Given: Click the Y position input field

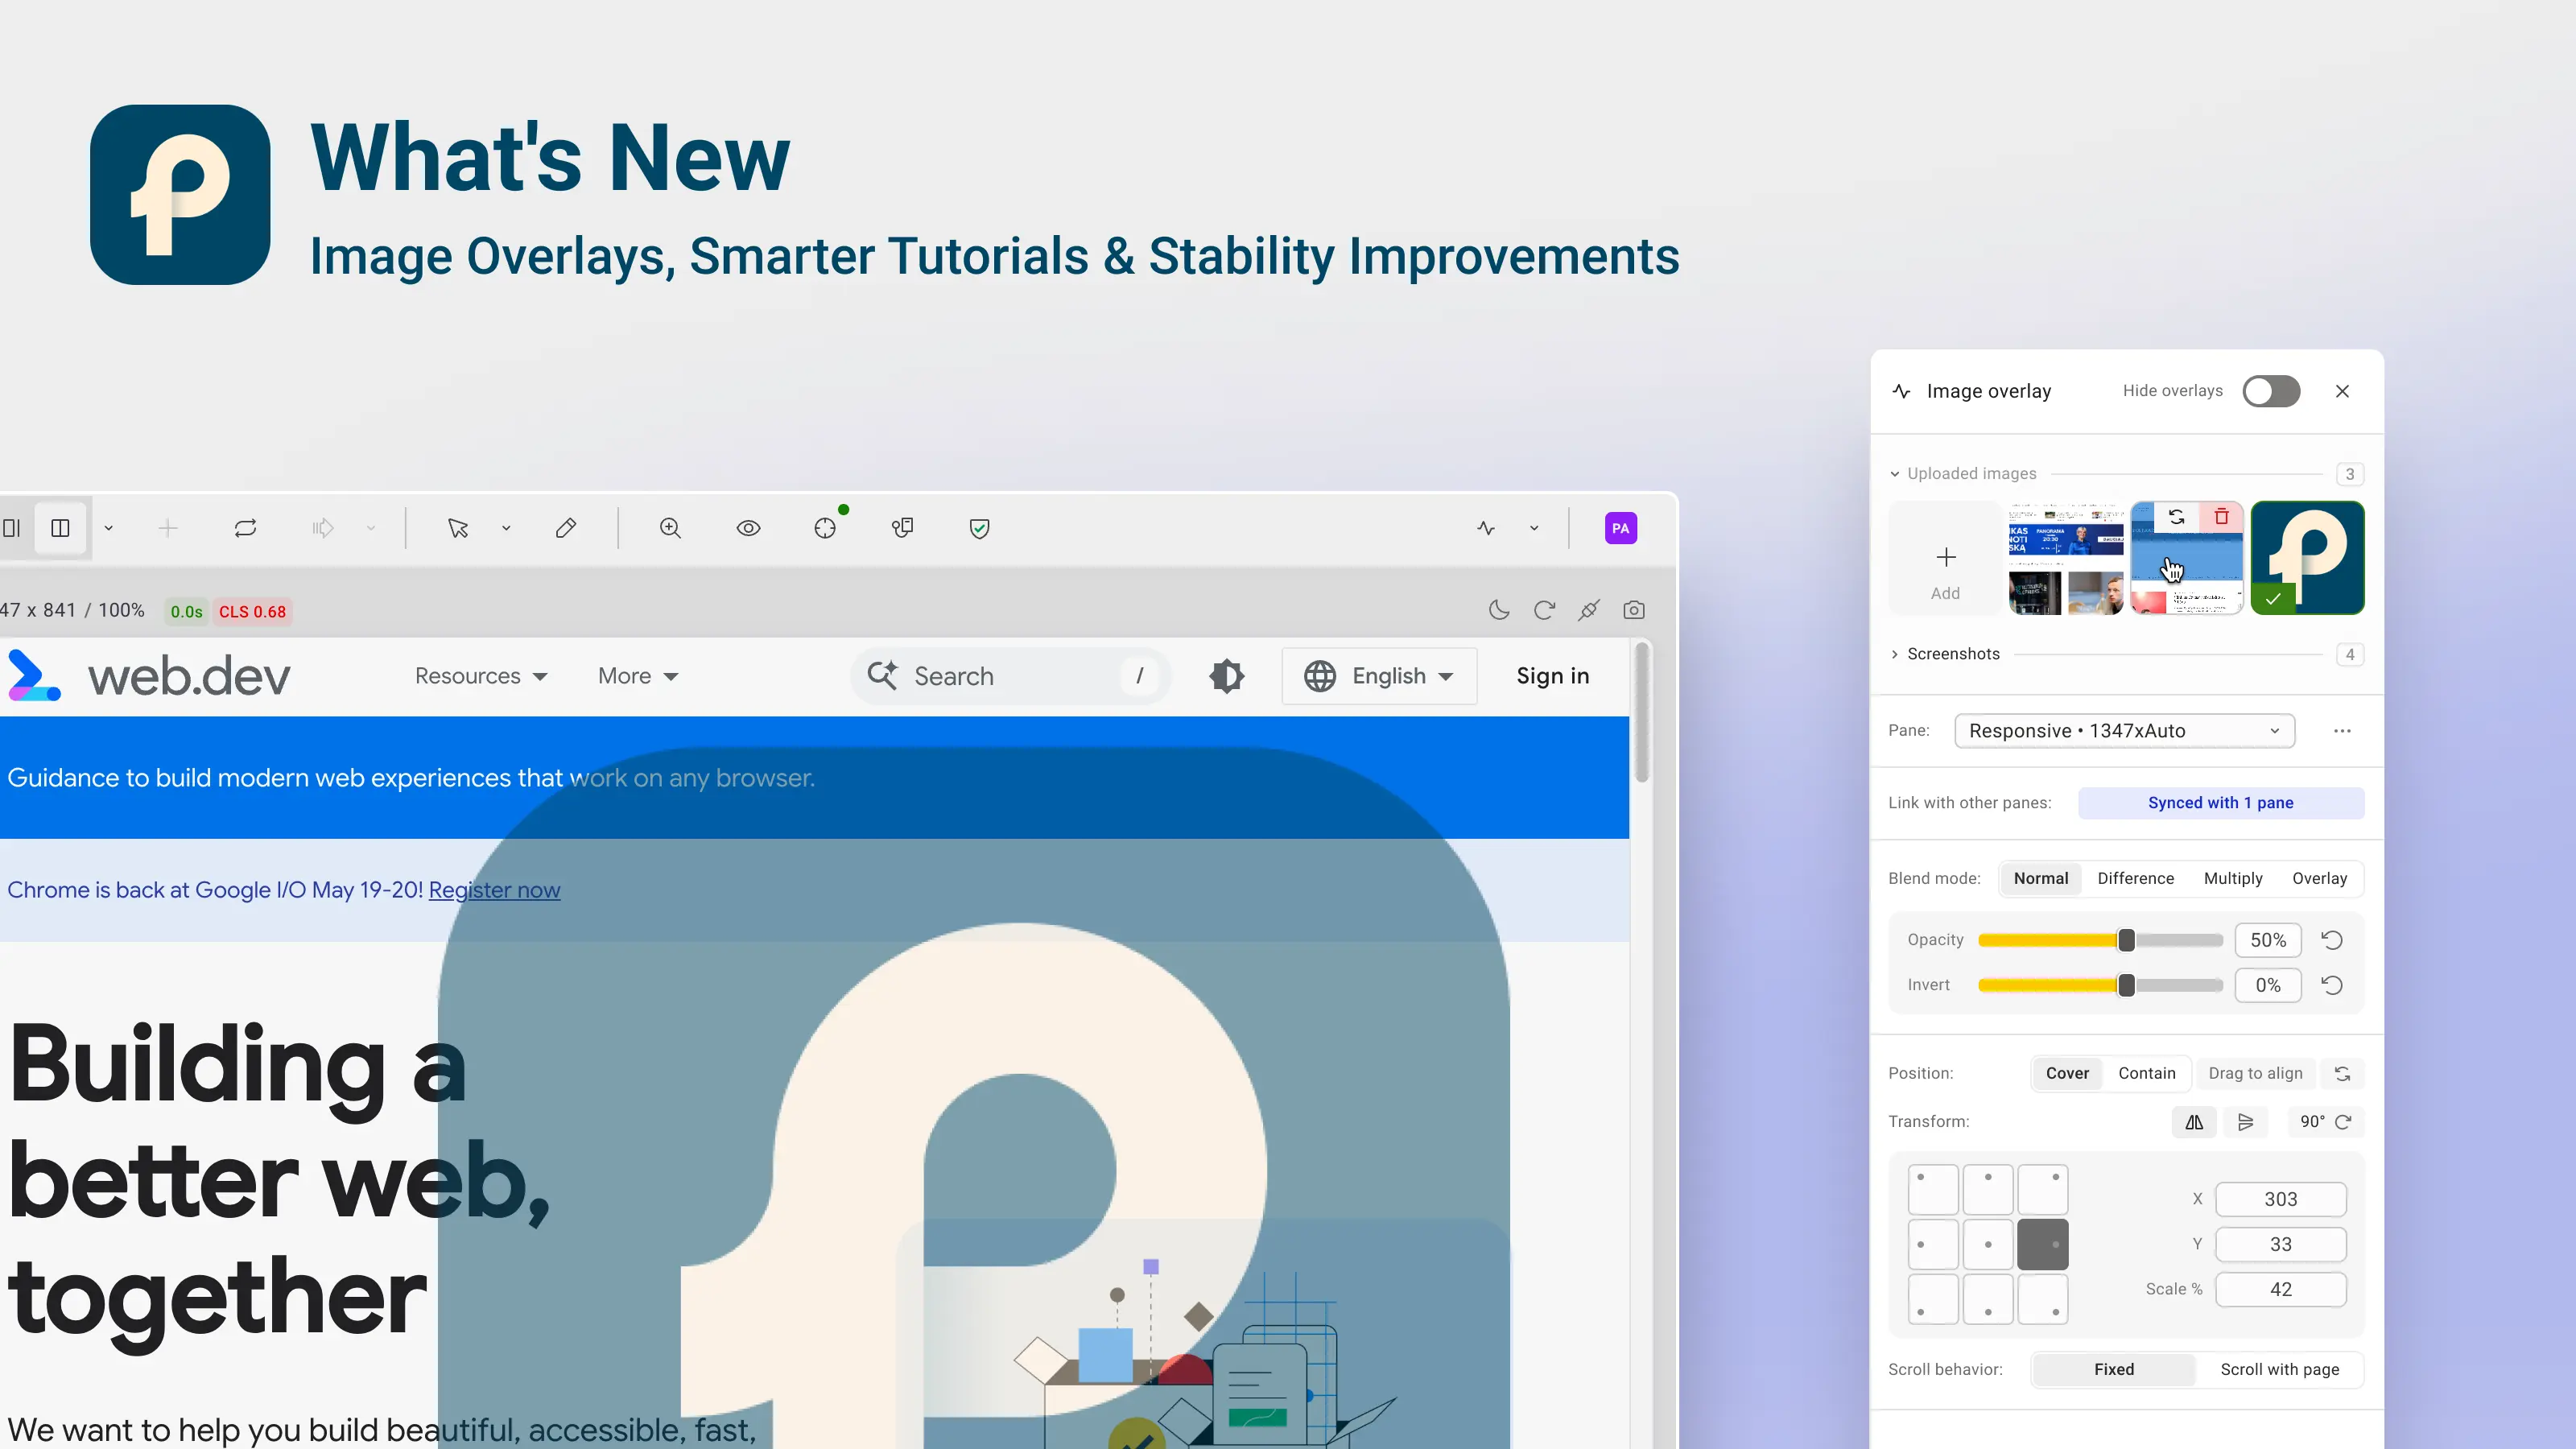Looking at the screenshot, I should (x=2281, y=1244).
